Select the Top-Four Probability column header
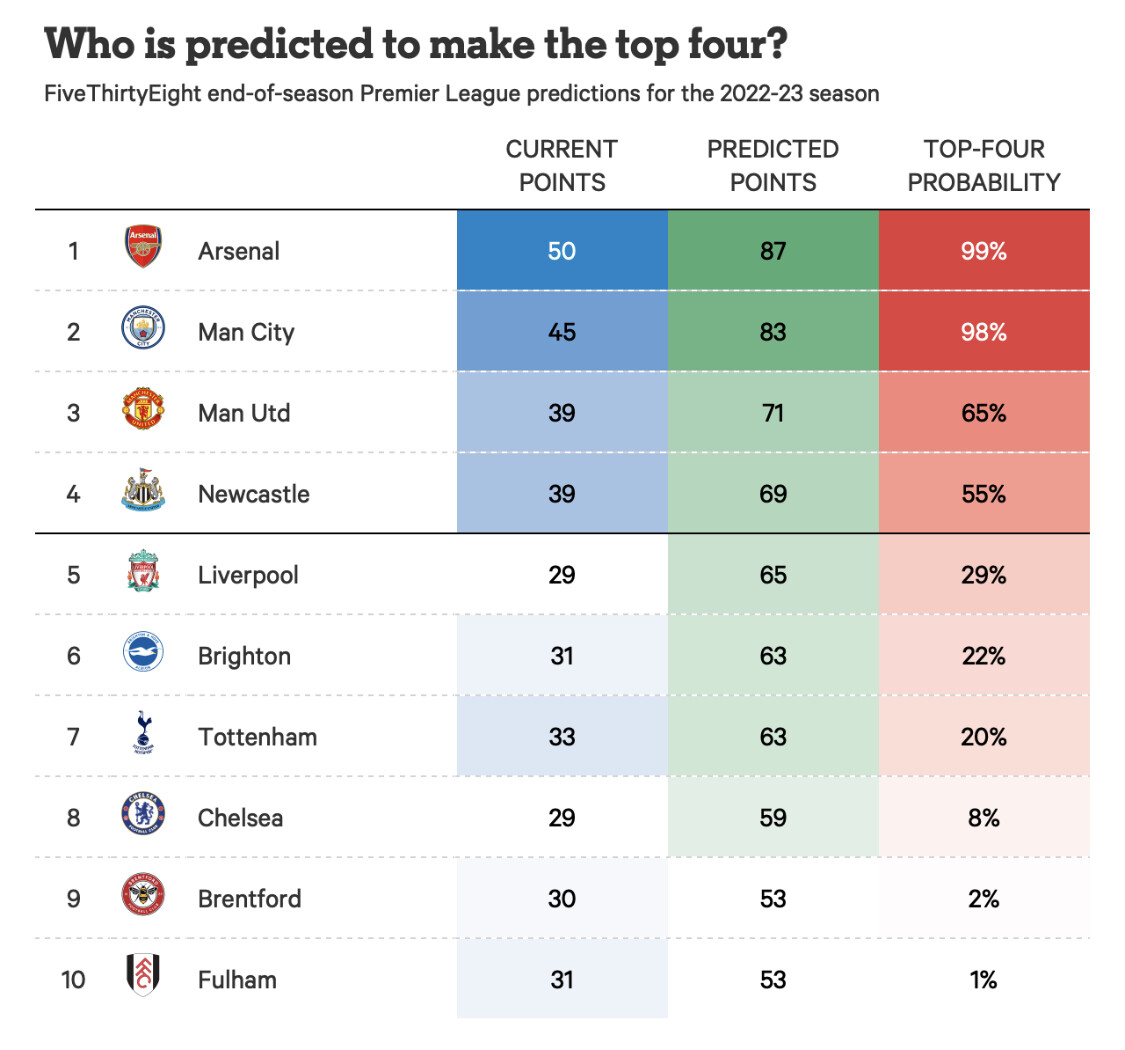 tap(984, 166)
